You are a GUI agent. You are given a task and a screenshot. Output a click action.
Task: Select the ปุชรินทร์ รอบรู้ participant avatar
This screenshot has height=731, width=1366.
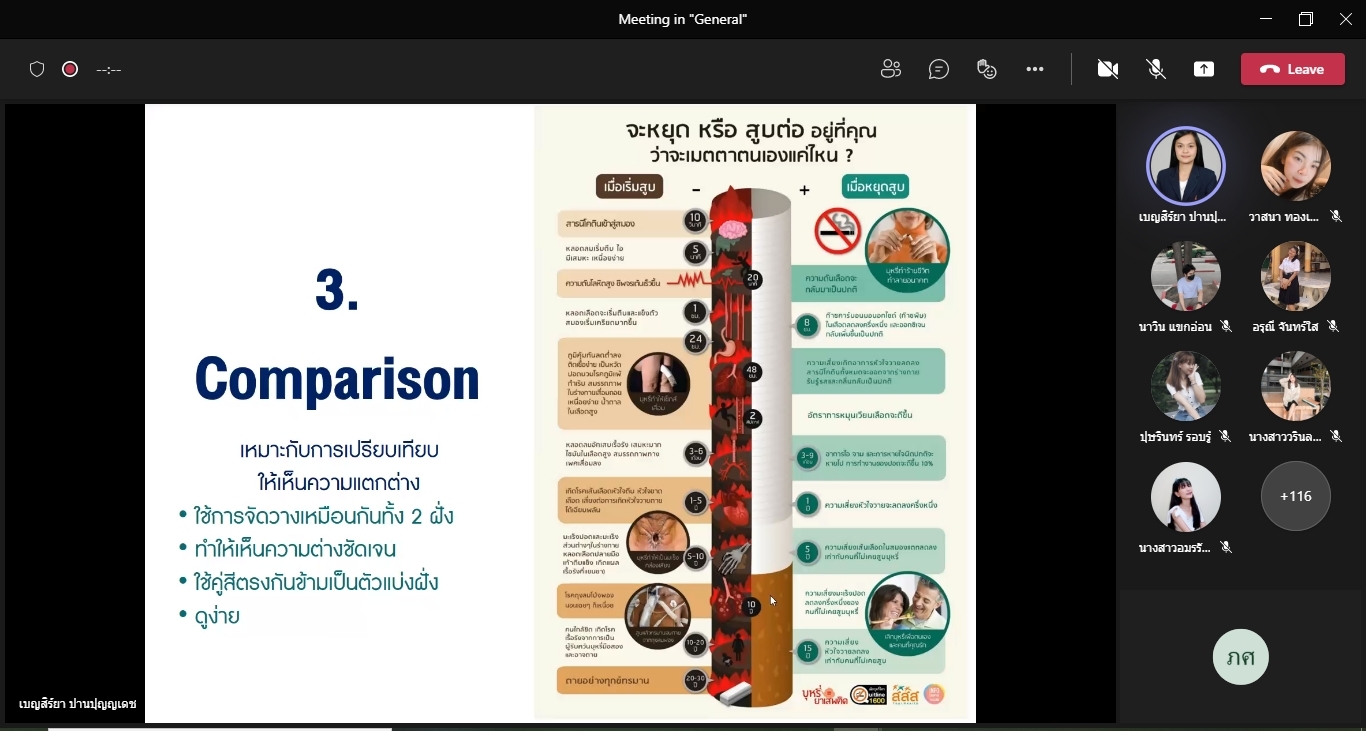(1186, 386)
